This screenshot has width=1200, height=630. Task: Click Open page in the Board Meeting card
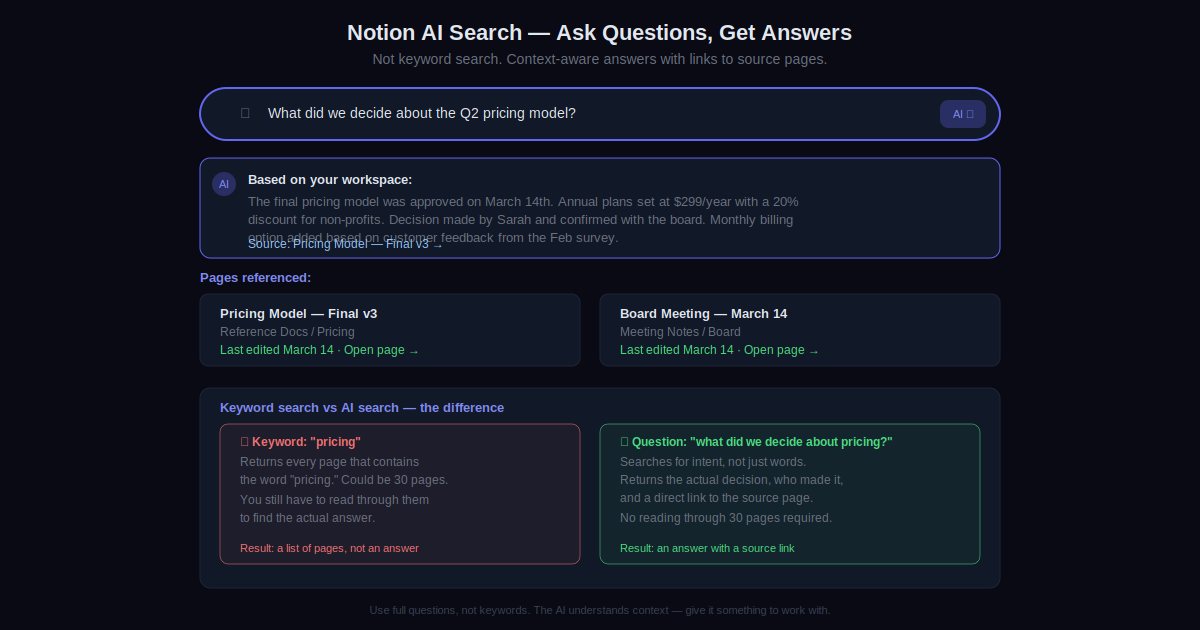pyautogui.click(x=781, y=350)
